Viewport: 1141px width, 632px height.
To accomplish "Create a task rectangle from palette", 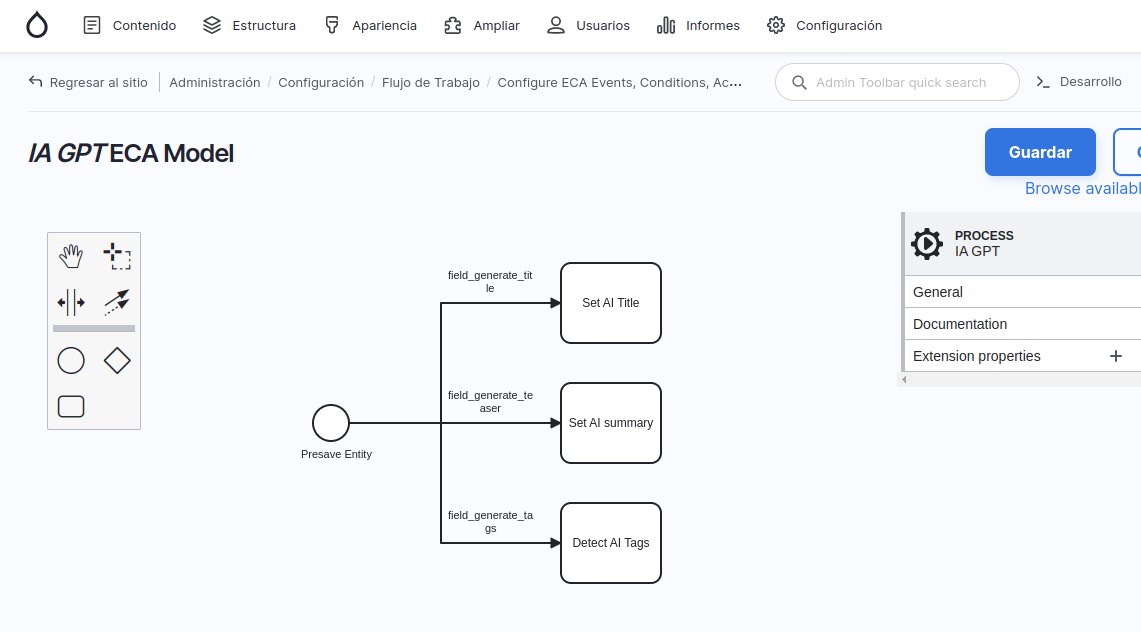I will (71, 406).
